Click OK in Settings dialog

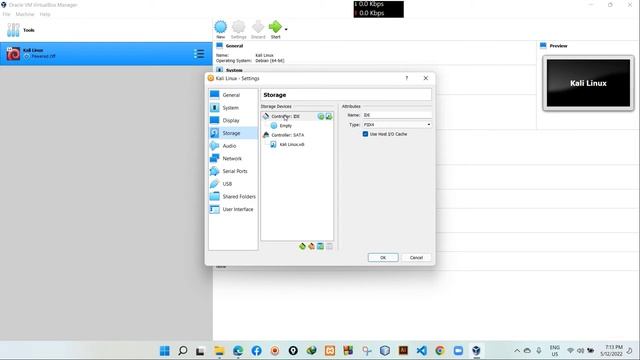383,258
